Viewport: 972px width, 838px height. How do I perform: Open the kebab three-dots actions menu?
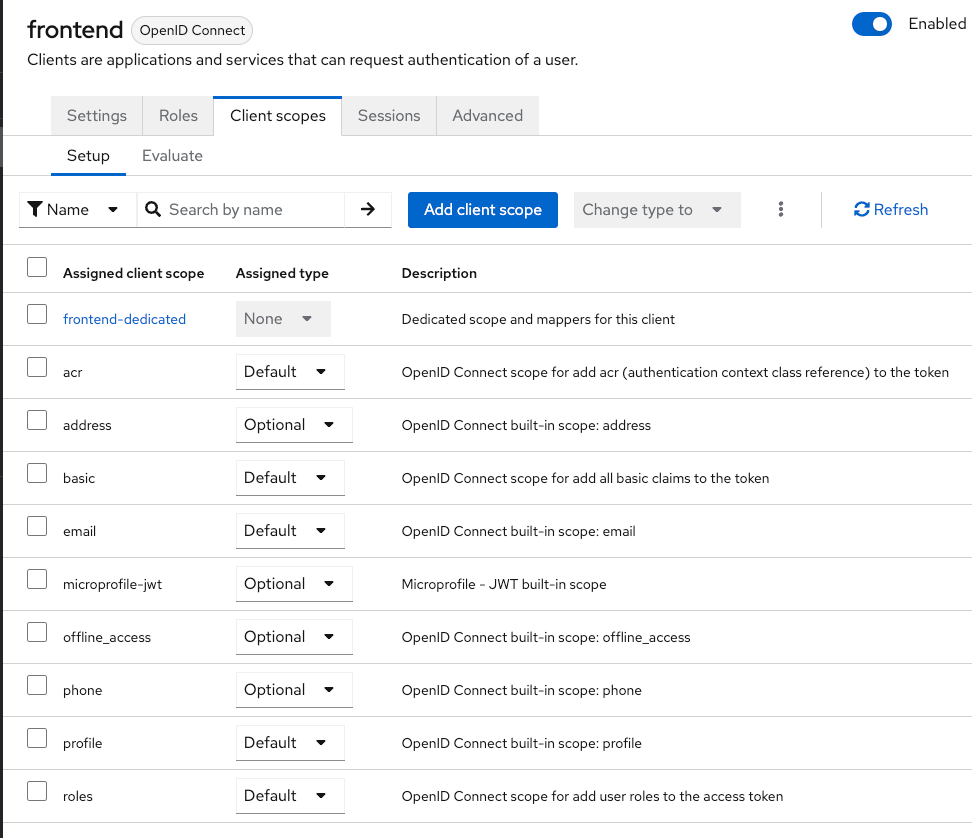[x=781, y=209]
